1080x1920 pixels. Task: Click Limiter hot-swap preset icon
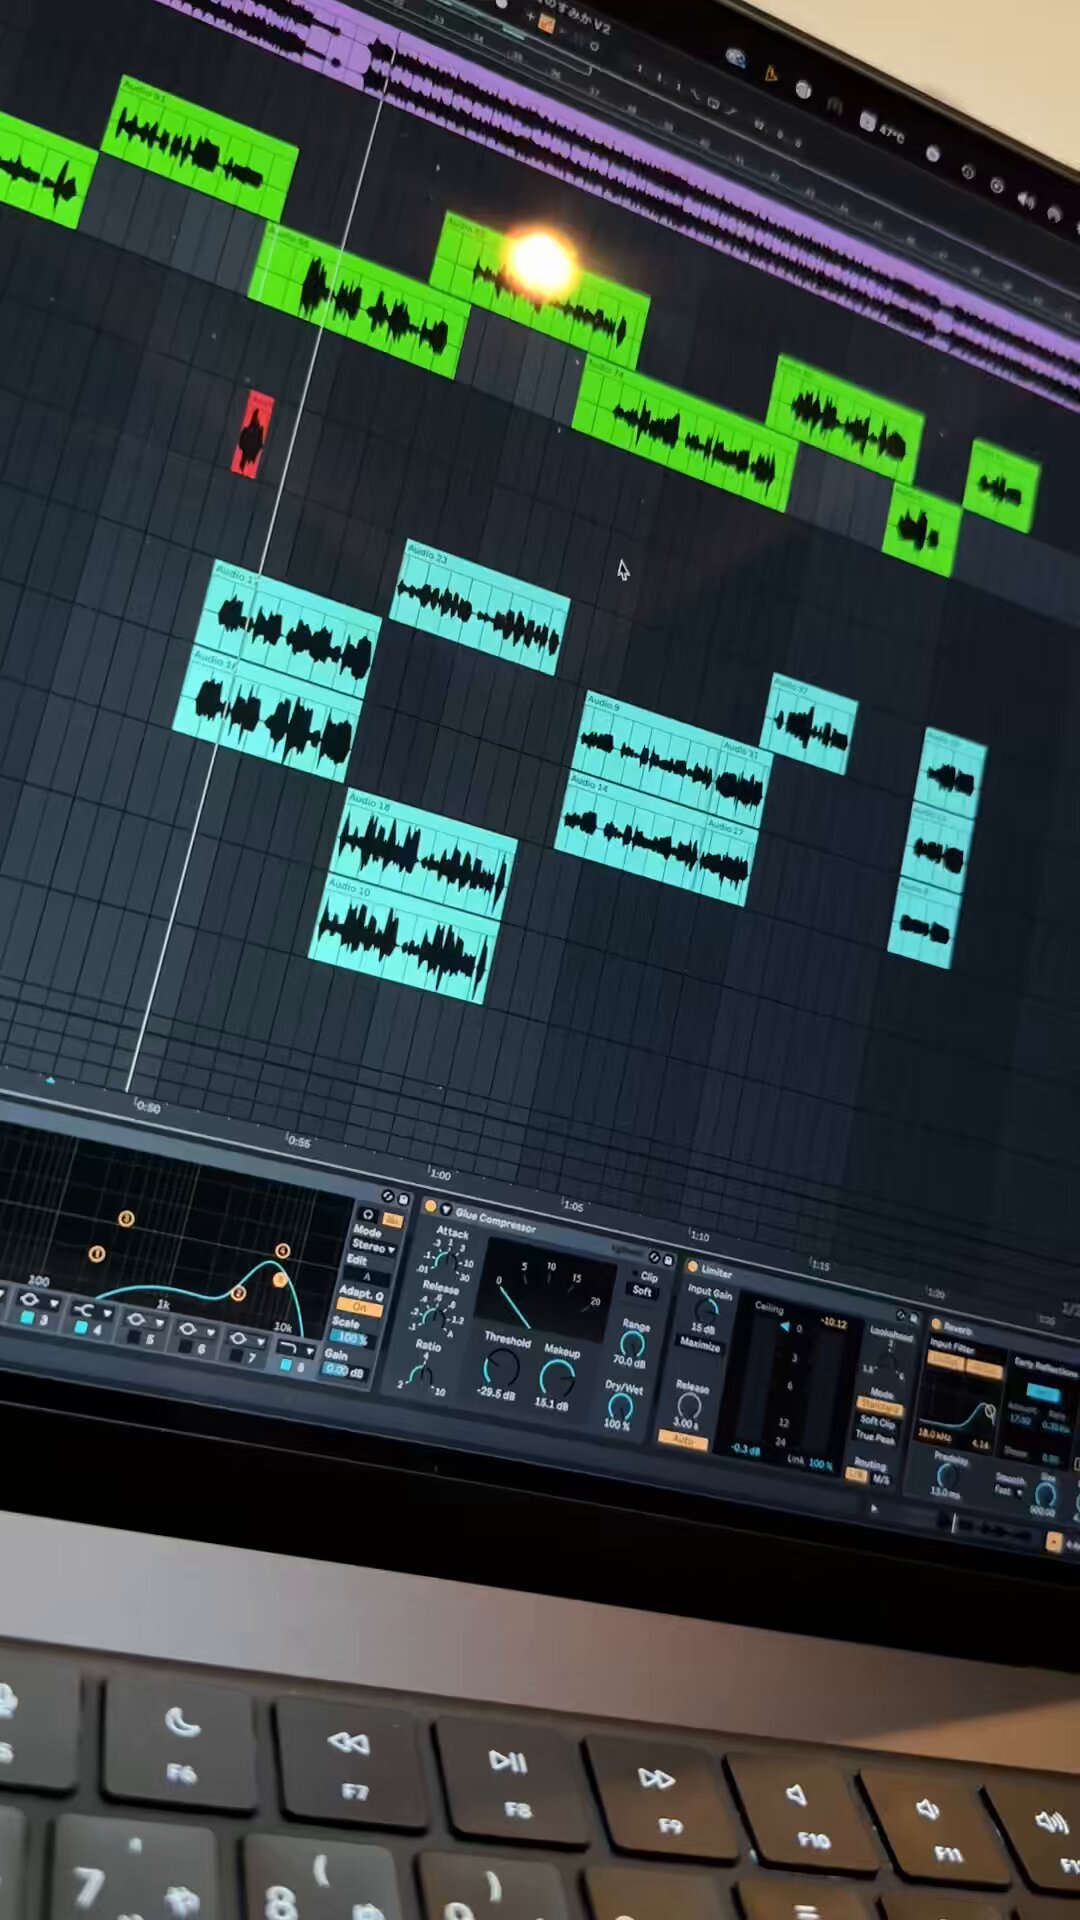point(901,1315)
